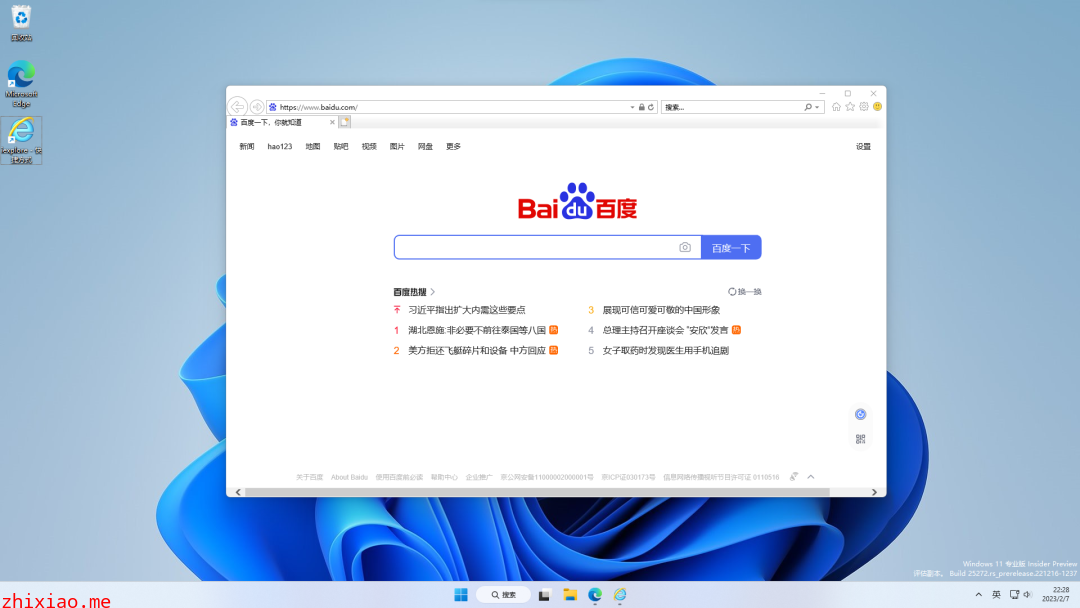The width and height of the screenshot is (1080, 608).
Task: Open File Explorer from the taskbar
Action: tap(570, 595)
